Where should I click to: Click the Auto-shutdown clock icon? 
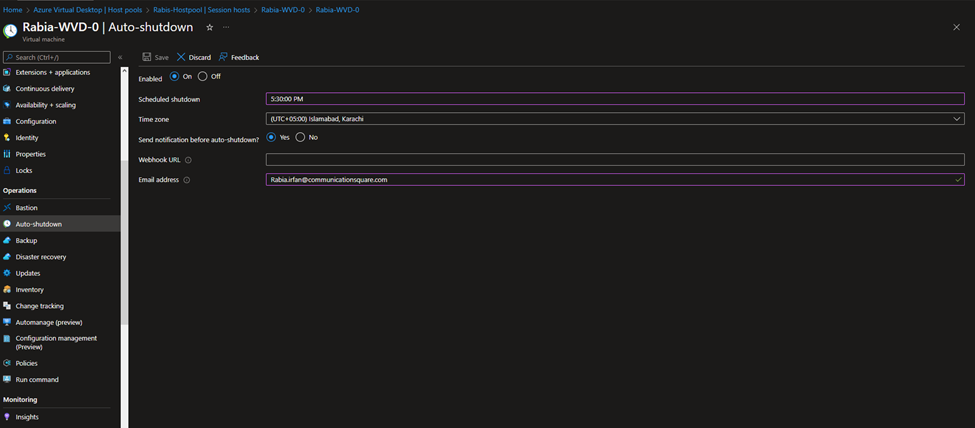point(7,223)
